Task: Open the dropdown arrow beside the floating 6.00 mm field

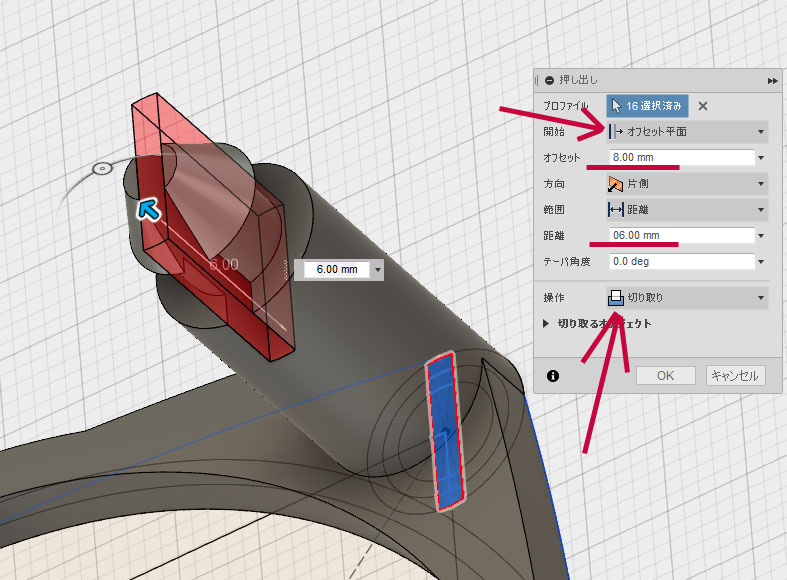Action: click(377, 269)
